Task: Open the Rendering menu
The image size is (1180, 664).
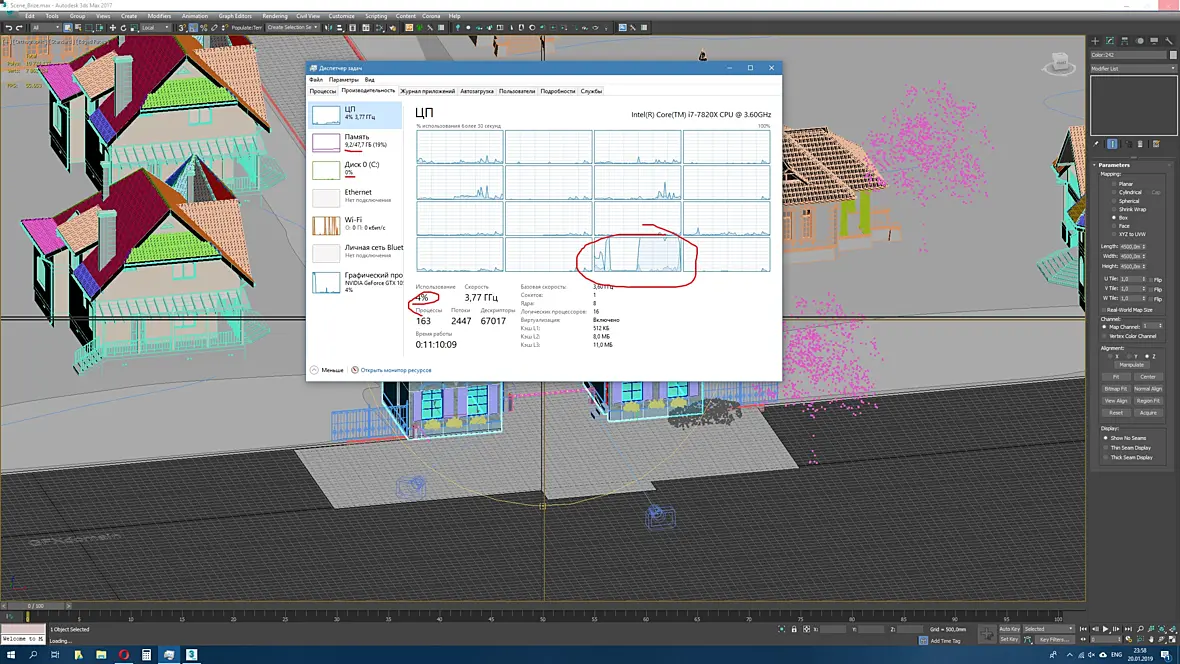Action: [x=275, y=16]
